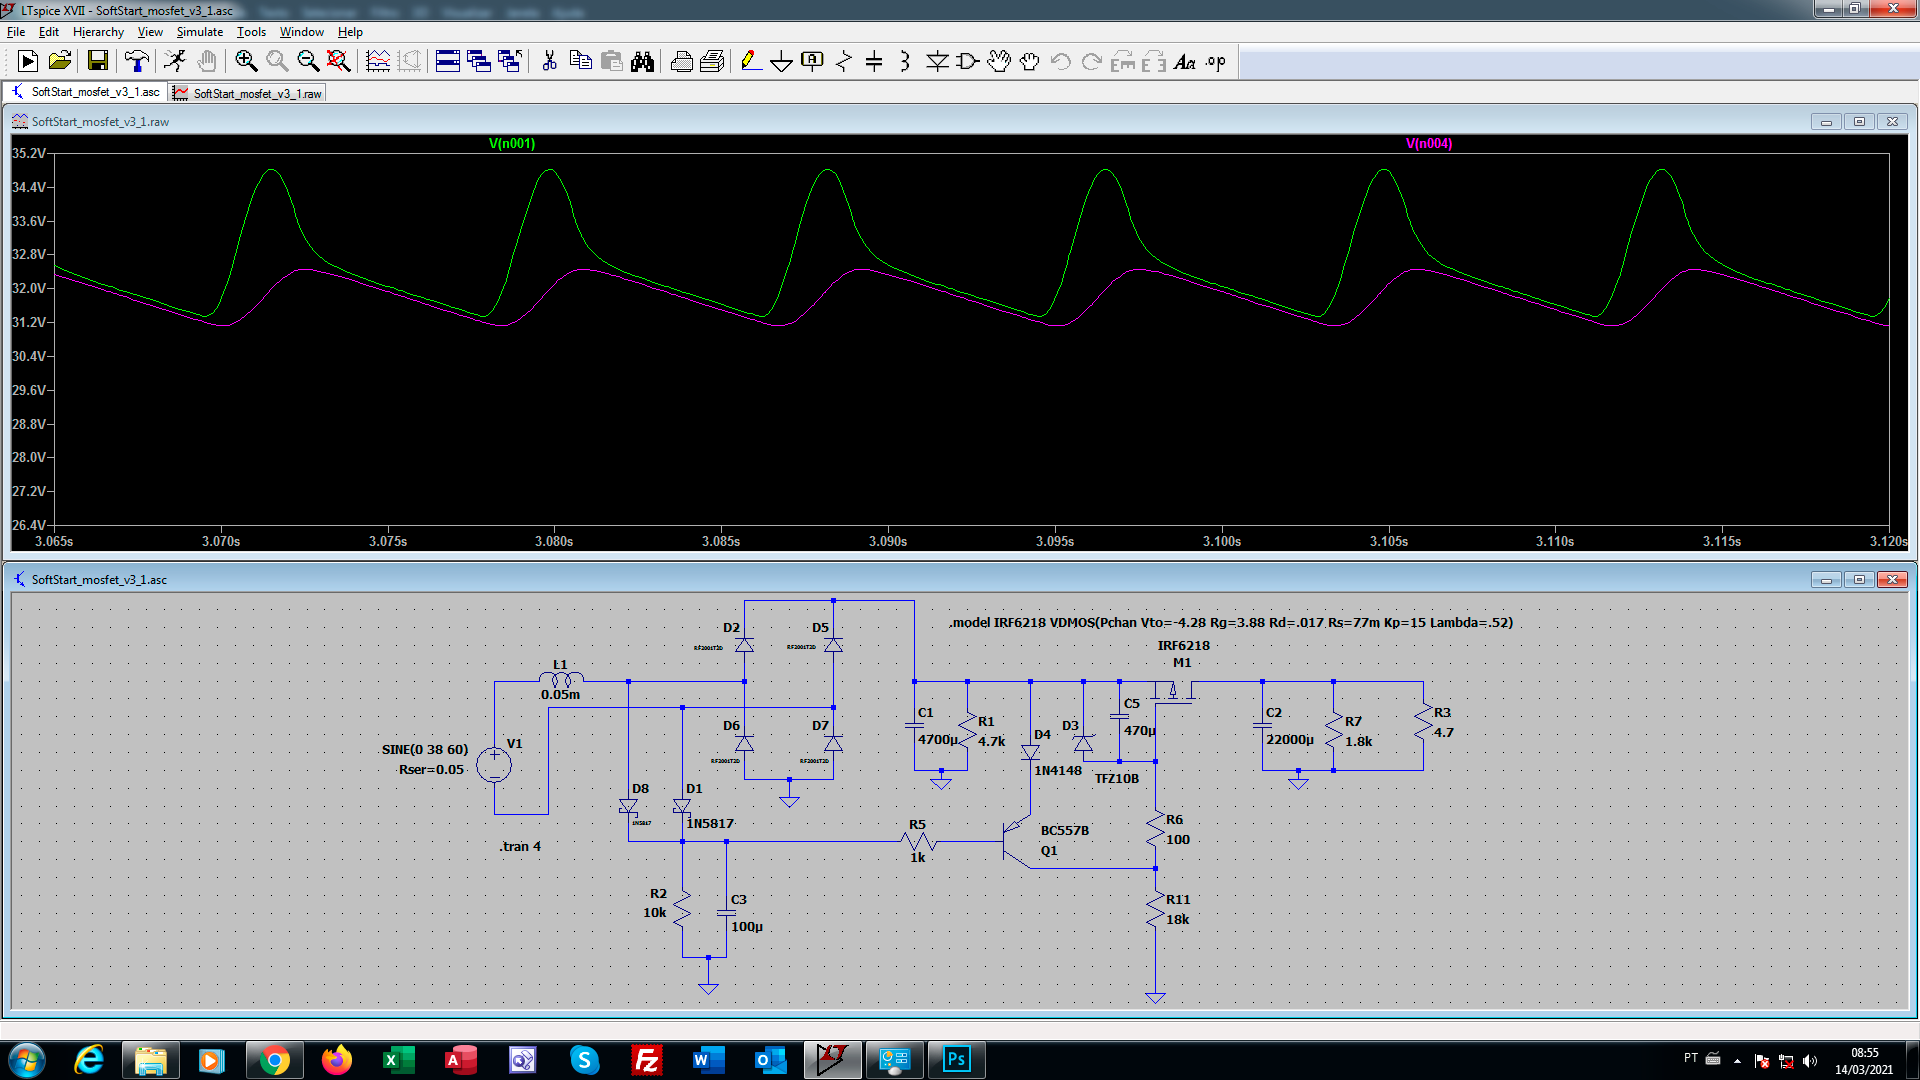
Task: Select the Place Ground tool
Action: [x=782, y=62]
